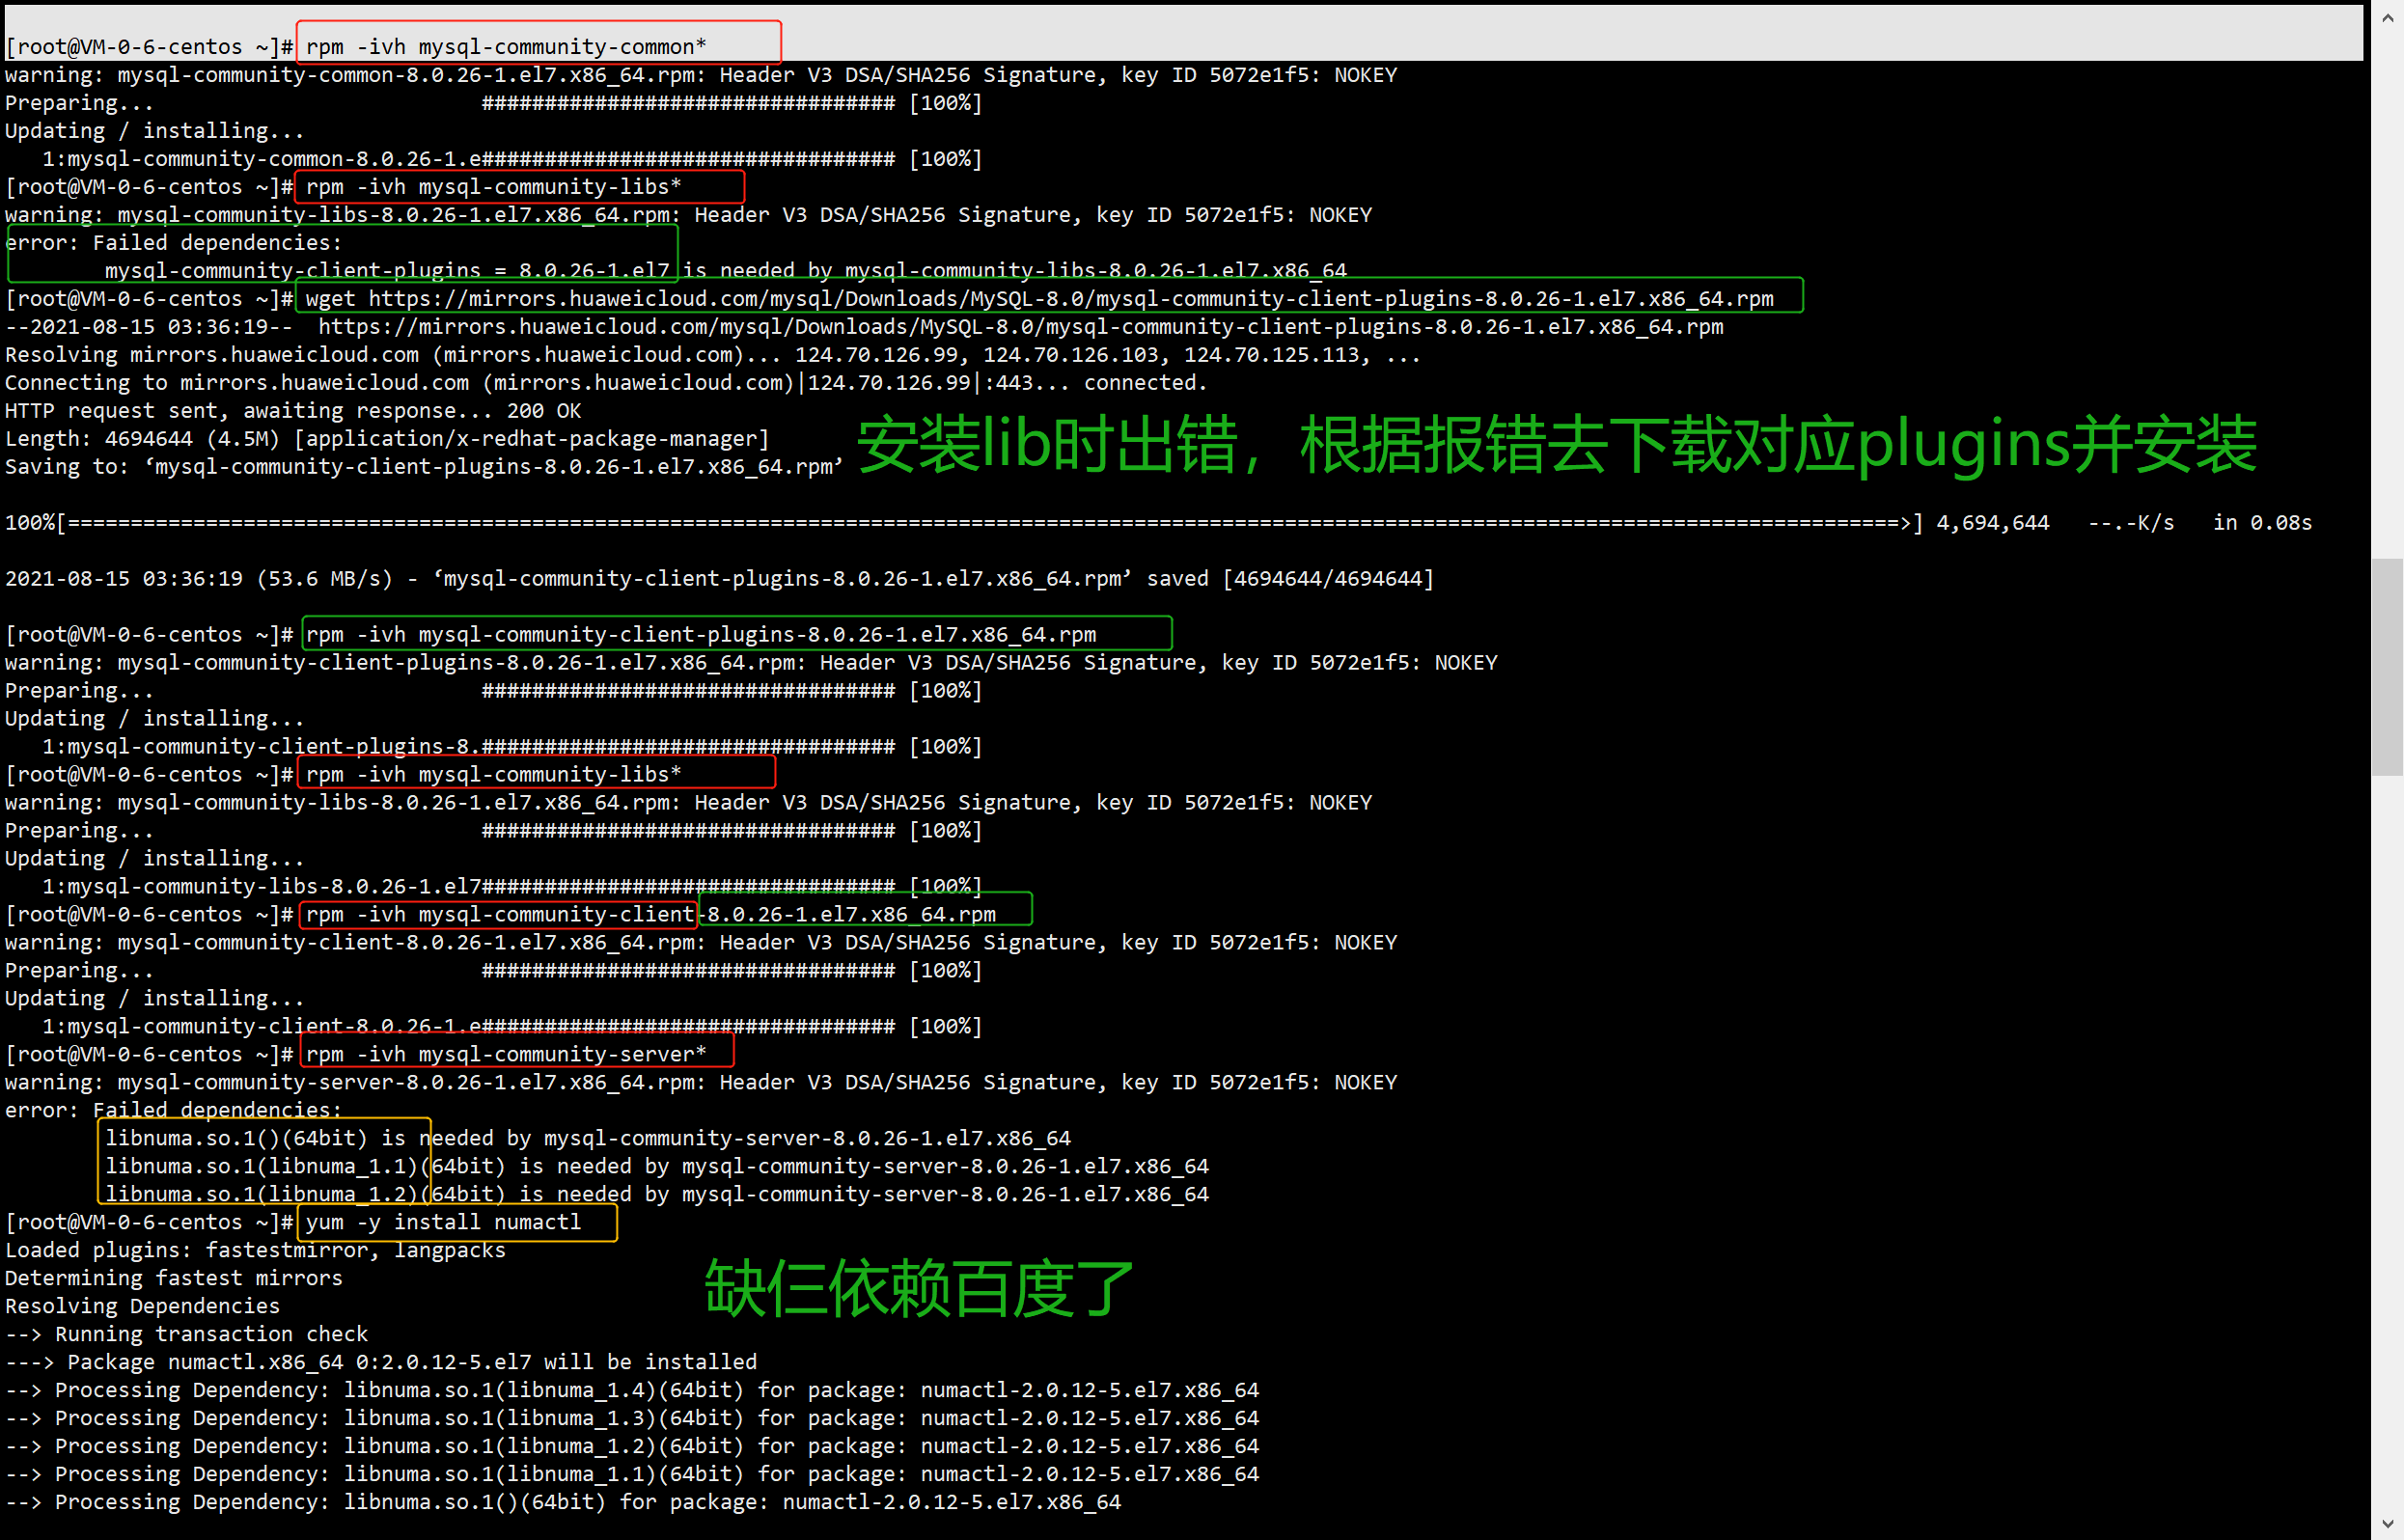2404x1540 pixels.
Task: Click the vertical scrollbar thumb
Action: (2387, 666)
